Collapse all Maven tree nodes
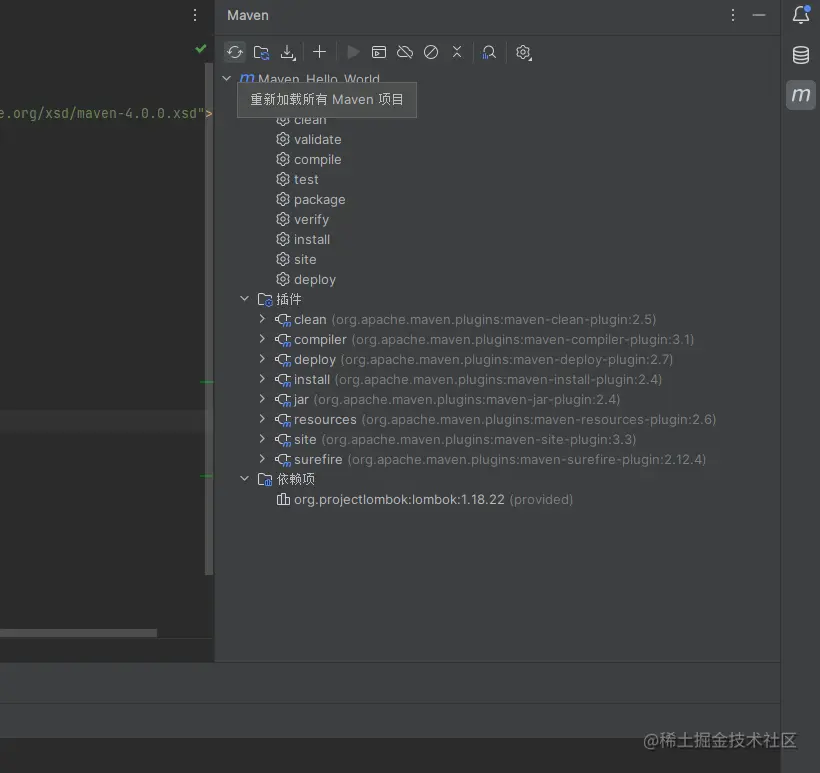This screenshot has height=773, width=820. 457,52
